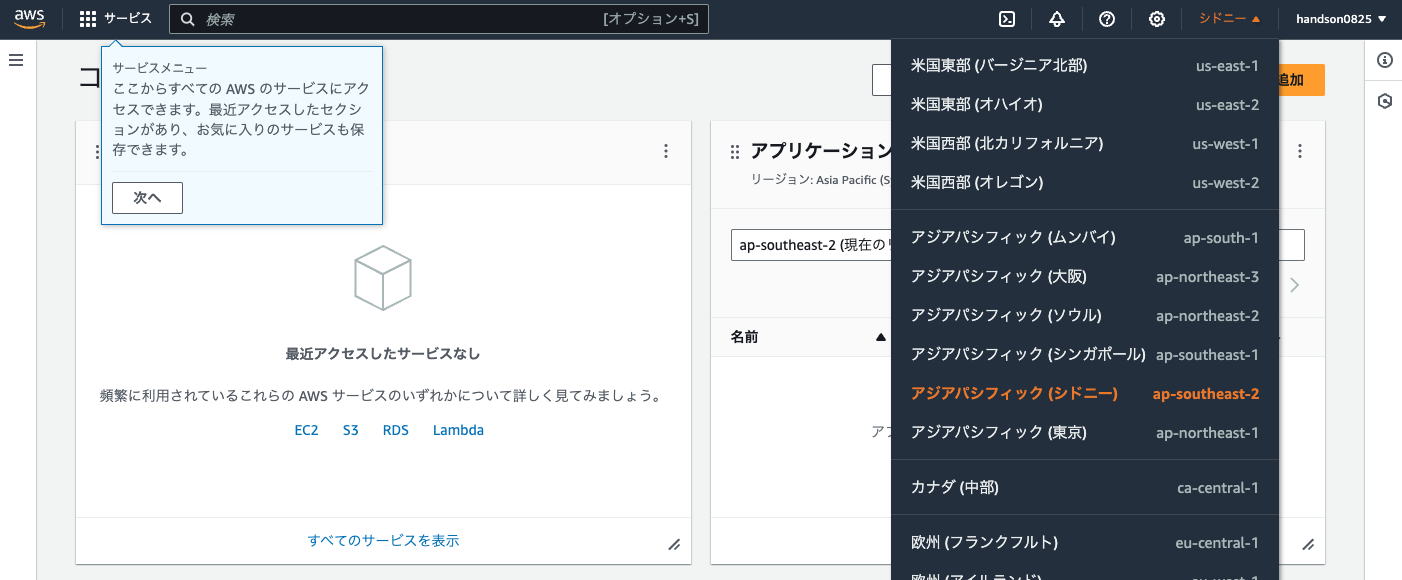The width and height of the screenshot is (1402, 580).
Task: Select US West N. California us-west-1
Action: coord(1085,144)
